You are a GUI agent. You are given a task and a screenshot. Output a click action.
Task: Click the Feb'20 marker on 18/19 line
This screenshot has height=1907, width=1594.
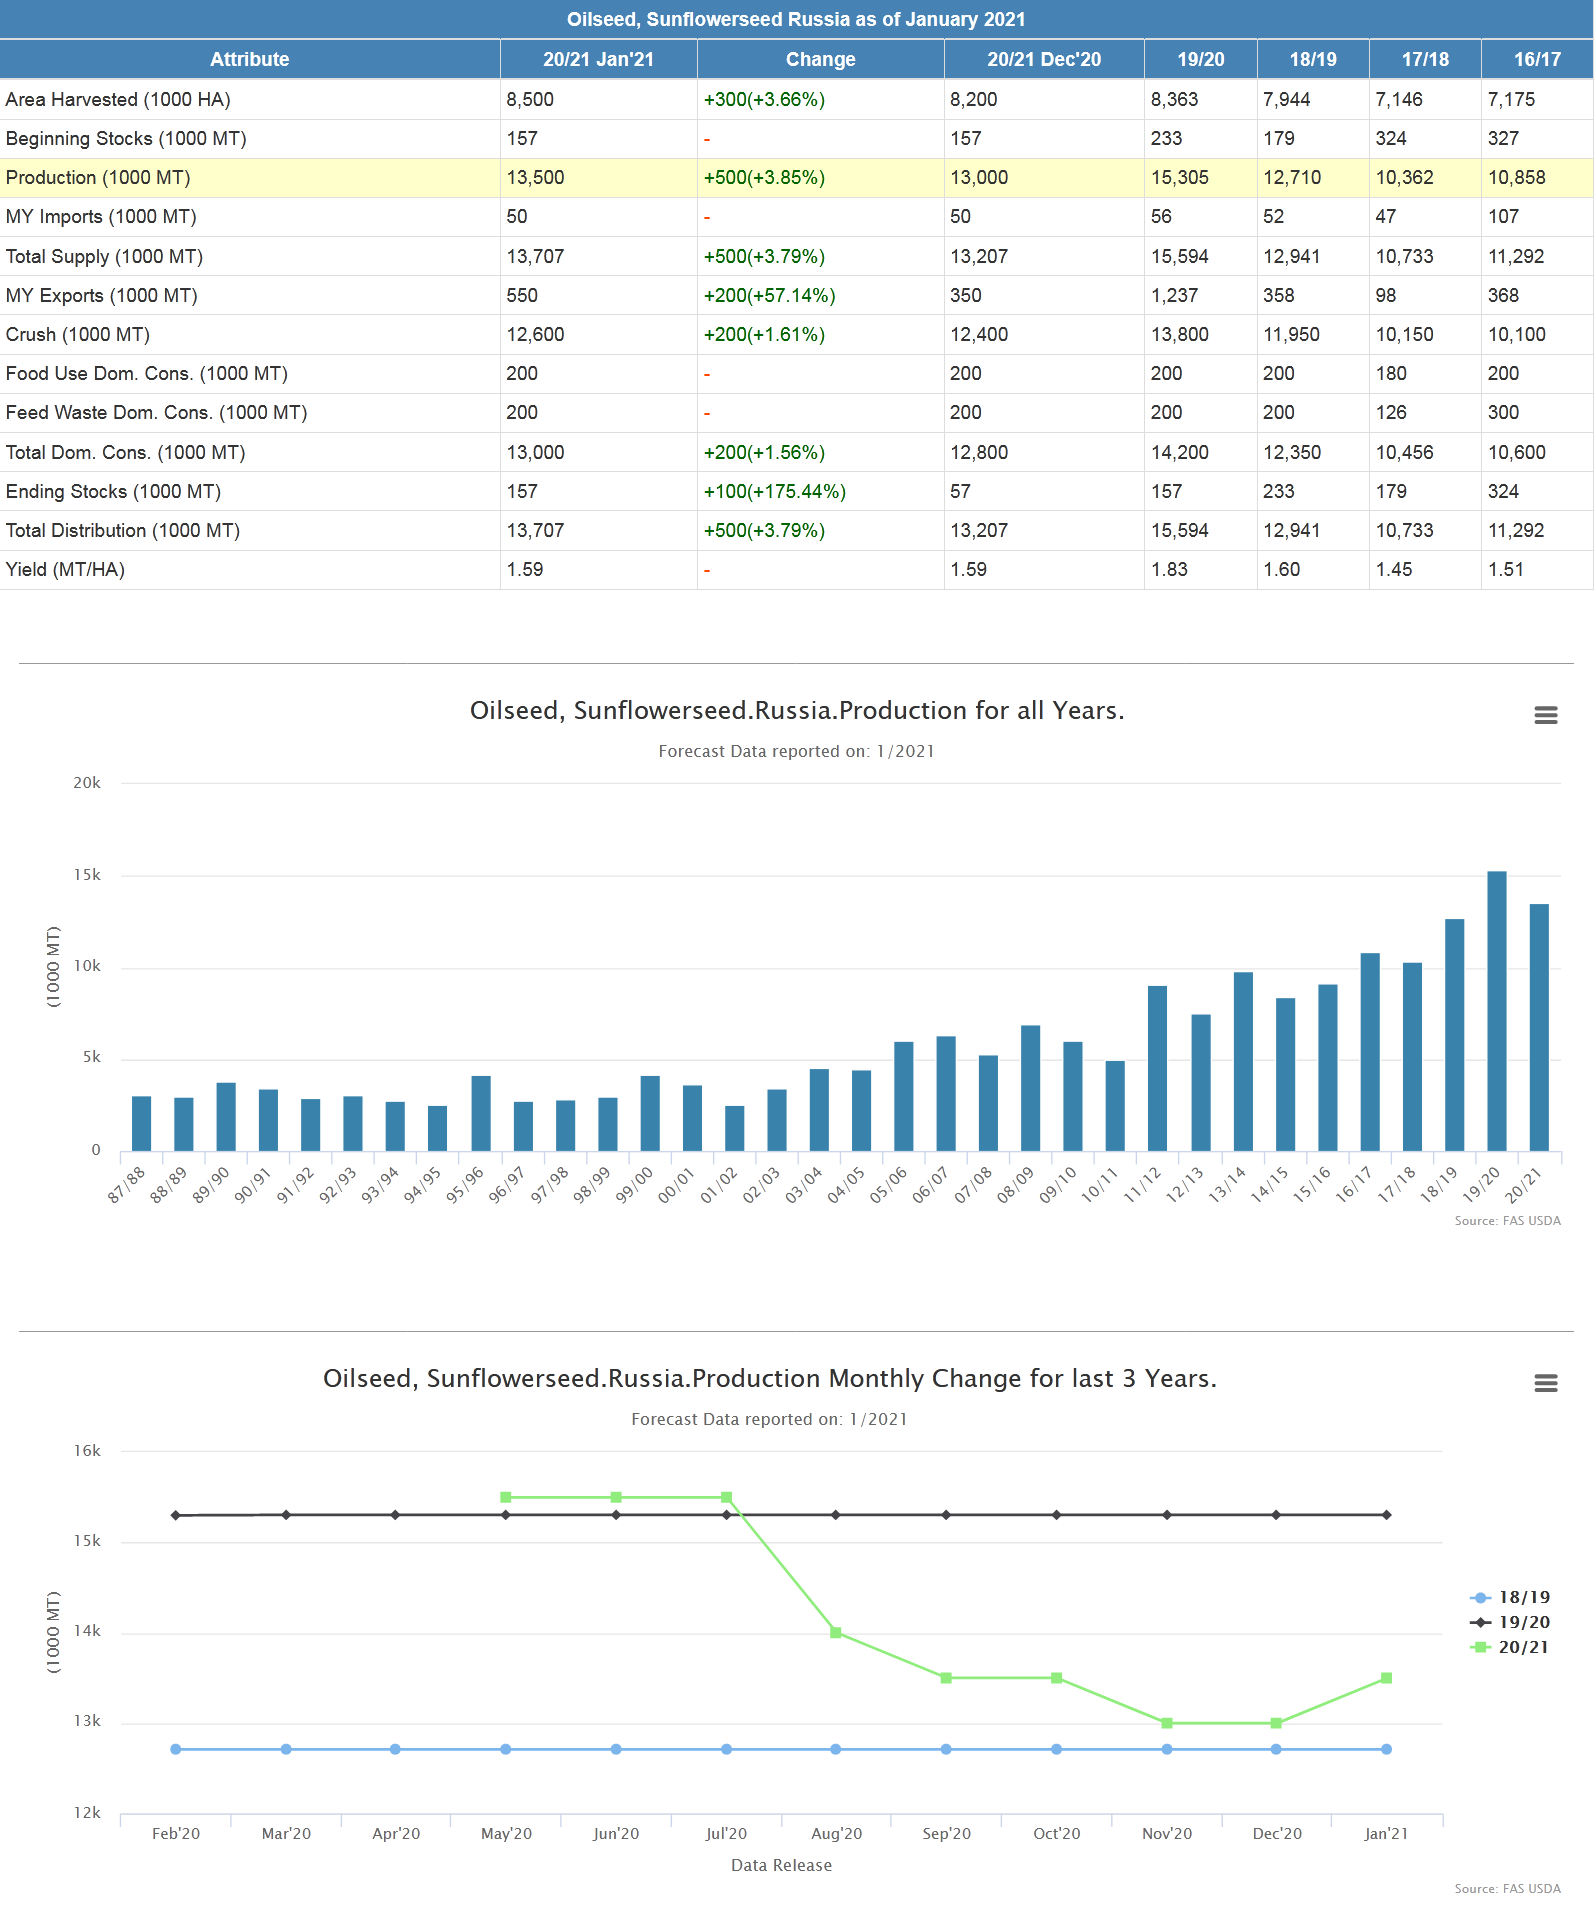pos(176,1749)
